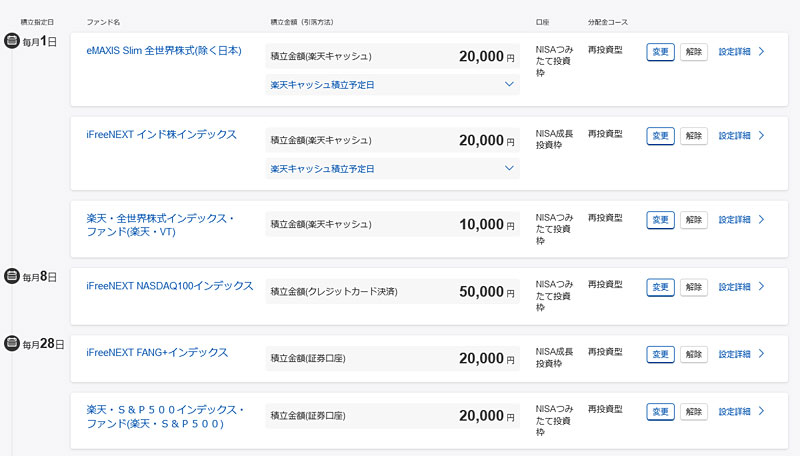This screenshot has width=800, height=456.
Task: Open the eMAXIS Slim 全世界株式(除く日本) fund link
Action: coord(164,50)
